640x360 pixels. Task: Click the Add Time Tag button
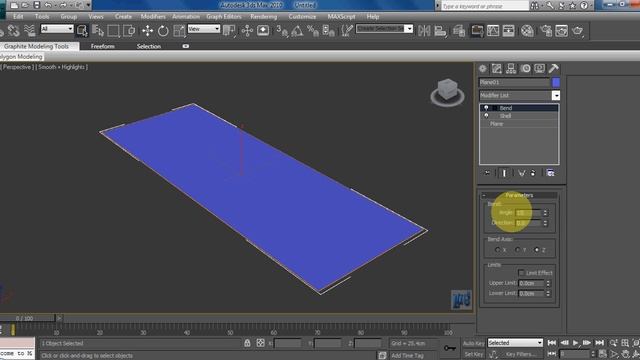(407, 356)
